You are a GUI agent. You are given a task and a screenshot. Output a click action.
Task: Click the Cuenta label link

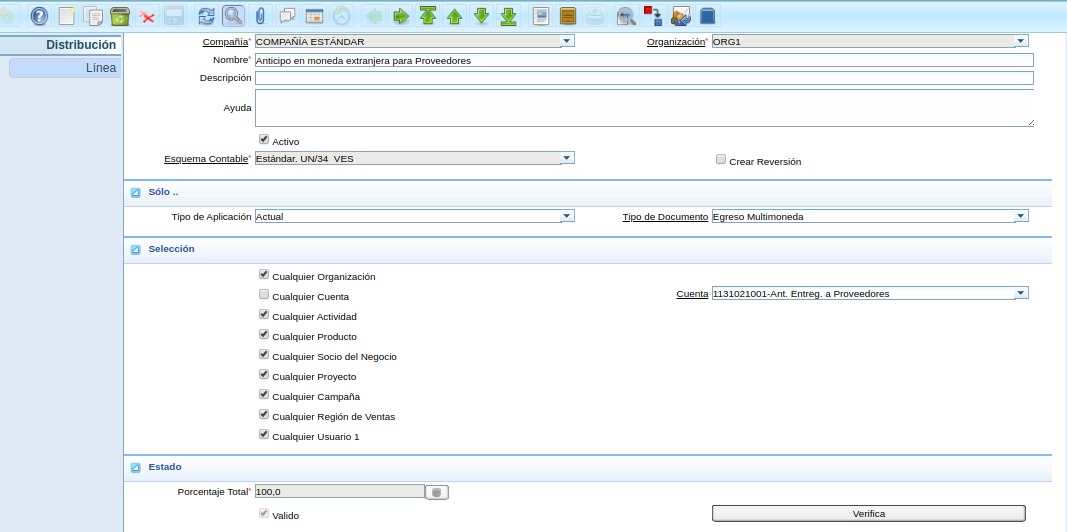click(x=692, y=295)
